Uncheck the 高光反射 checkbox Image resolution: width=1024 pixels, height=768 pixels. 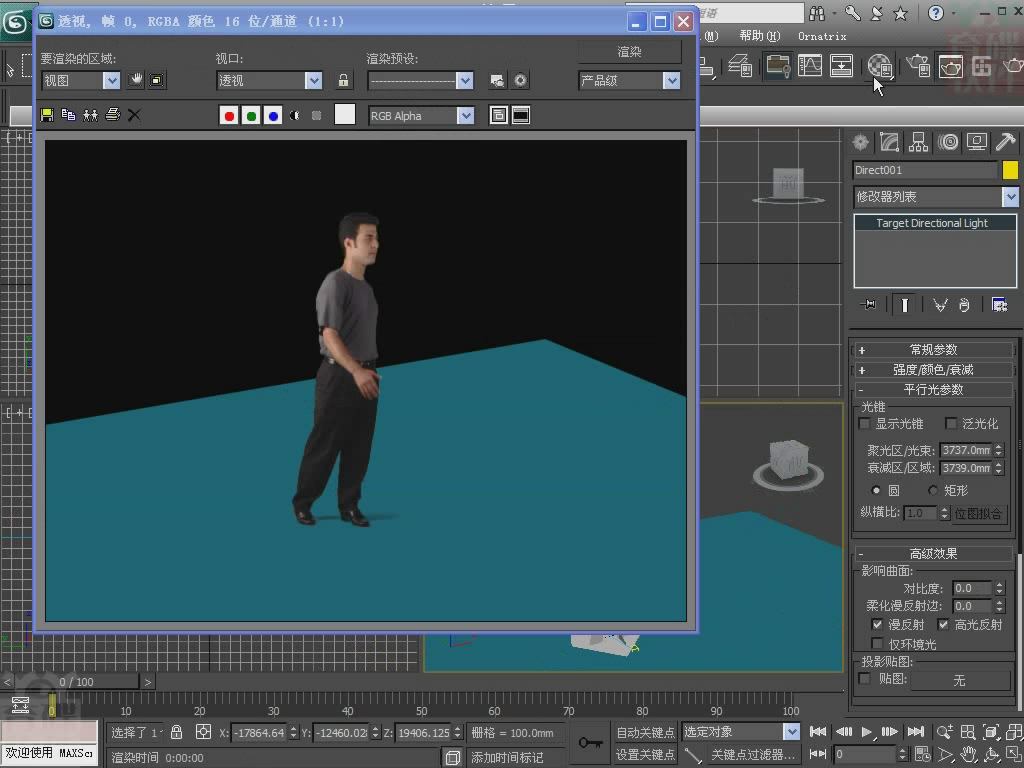click(x=943, y=624)
